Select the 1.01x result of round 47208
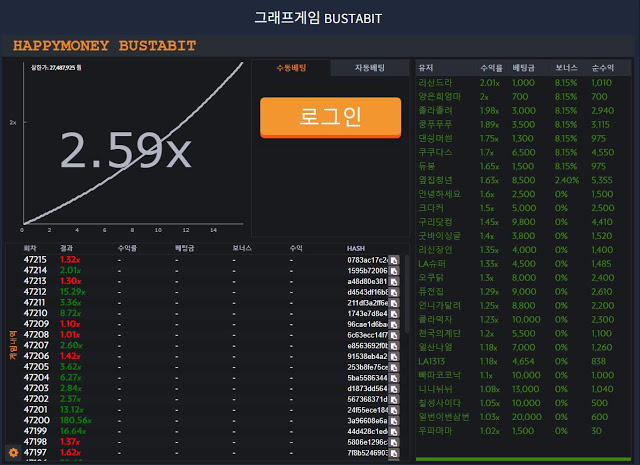The image size is (640, 465). coord(70,335)
